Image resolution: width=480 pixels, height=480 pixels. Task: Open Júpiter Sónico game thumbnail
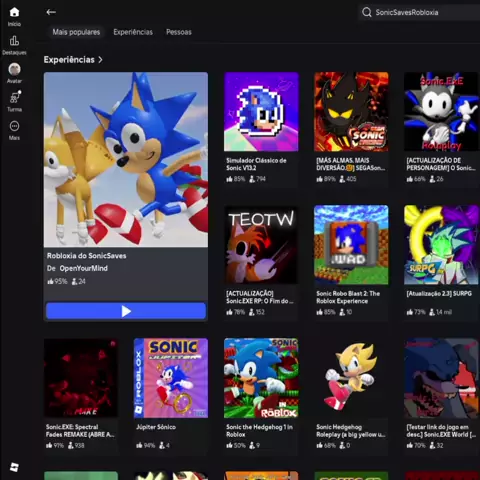(x=171, y=378)
